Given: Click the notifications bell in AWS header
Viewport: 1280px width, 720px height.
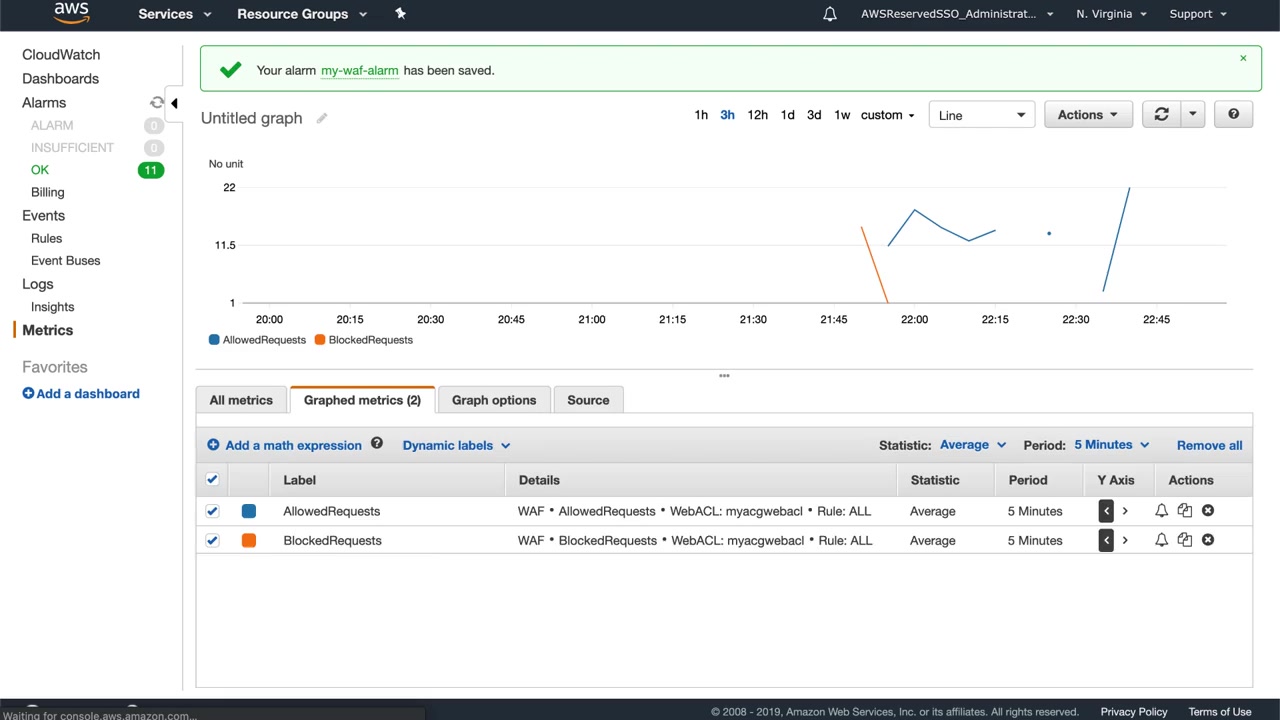Looking at the screenshot, I should 829,14.
